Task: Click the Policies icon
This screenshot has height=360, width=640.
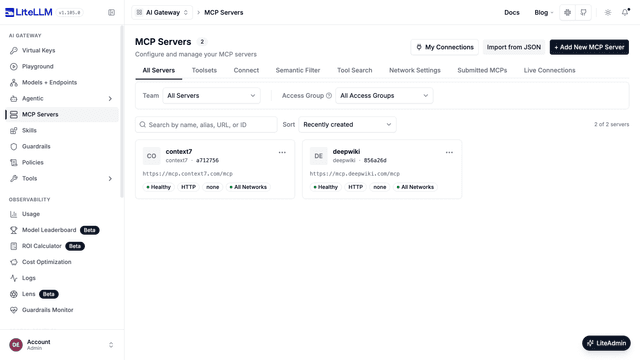Action: coord(14,162)
